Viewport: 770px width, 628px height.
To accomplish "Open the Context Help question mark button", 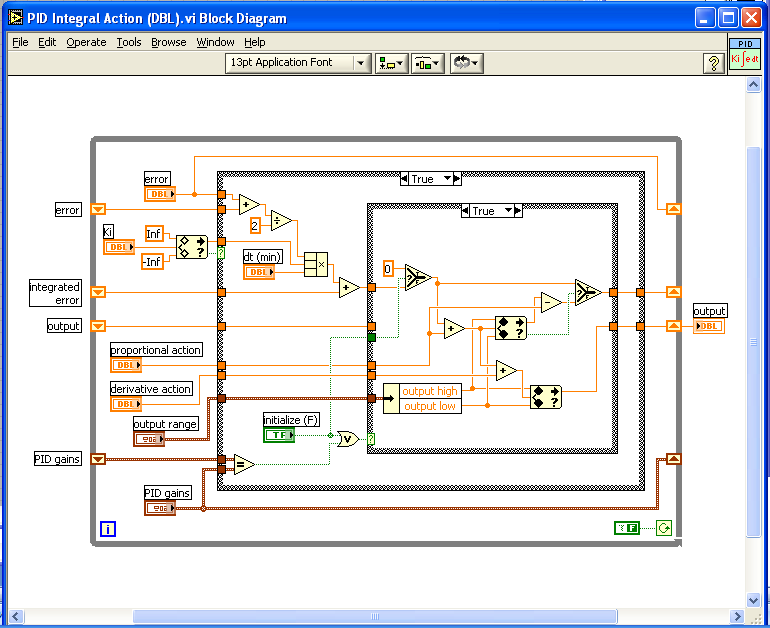I will click(714, 64).
